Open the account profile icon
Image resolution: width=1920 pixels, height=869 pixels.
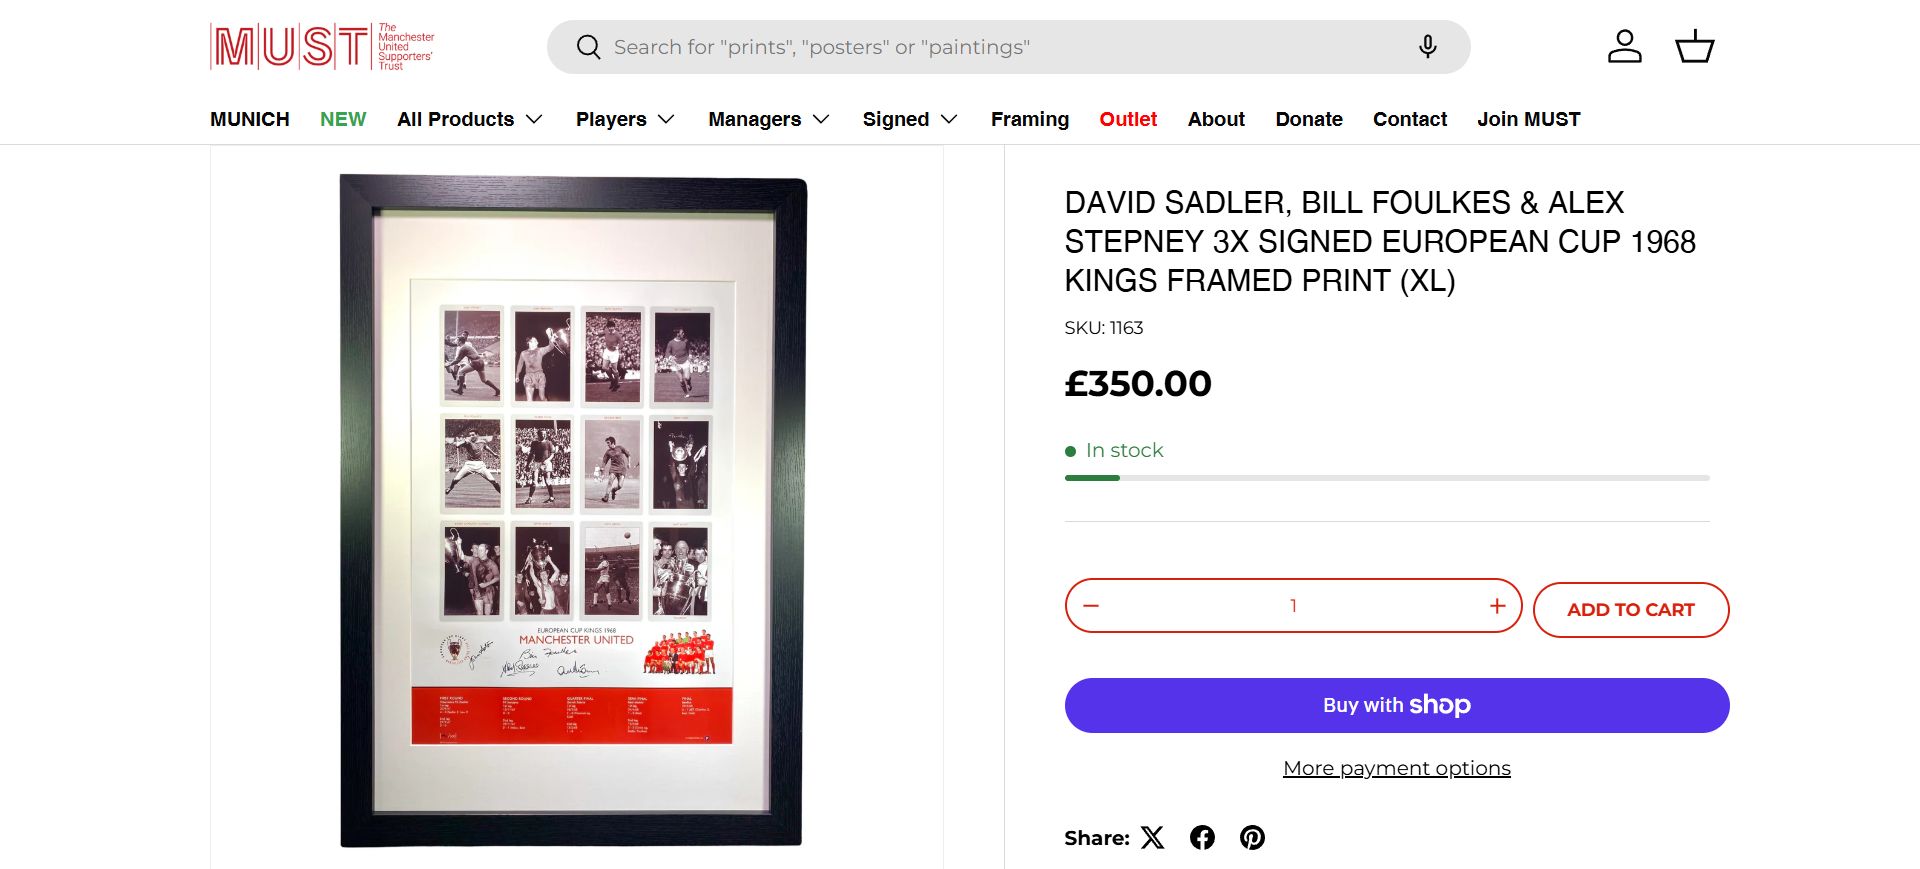1624,47
